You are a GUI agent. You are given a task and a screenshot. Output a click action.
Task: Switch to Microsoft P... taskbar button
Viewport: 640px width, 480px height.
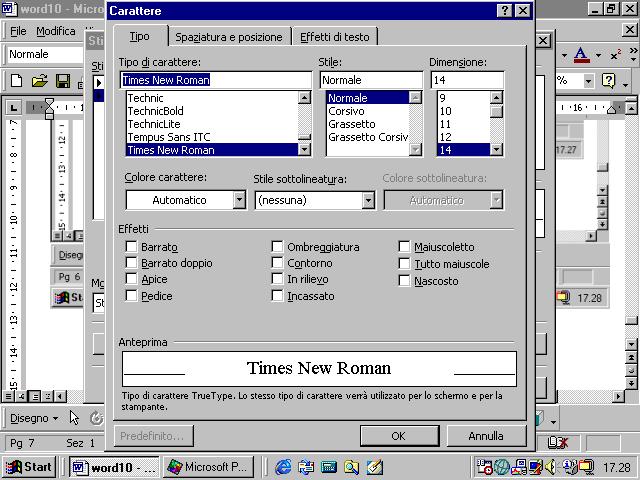[208, 467]
